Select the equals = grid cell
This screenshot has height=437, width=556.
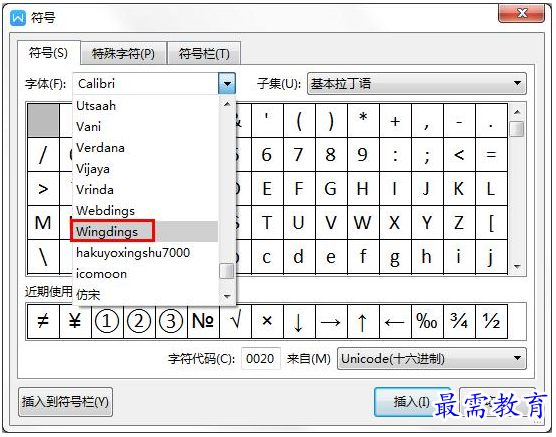pyautogui.click(x=491, y=155)
